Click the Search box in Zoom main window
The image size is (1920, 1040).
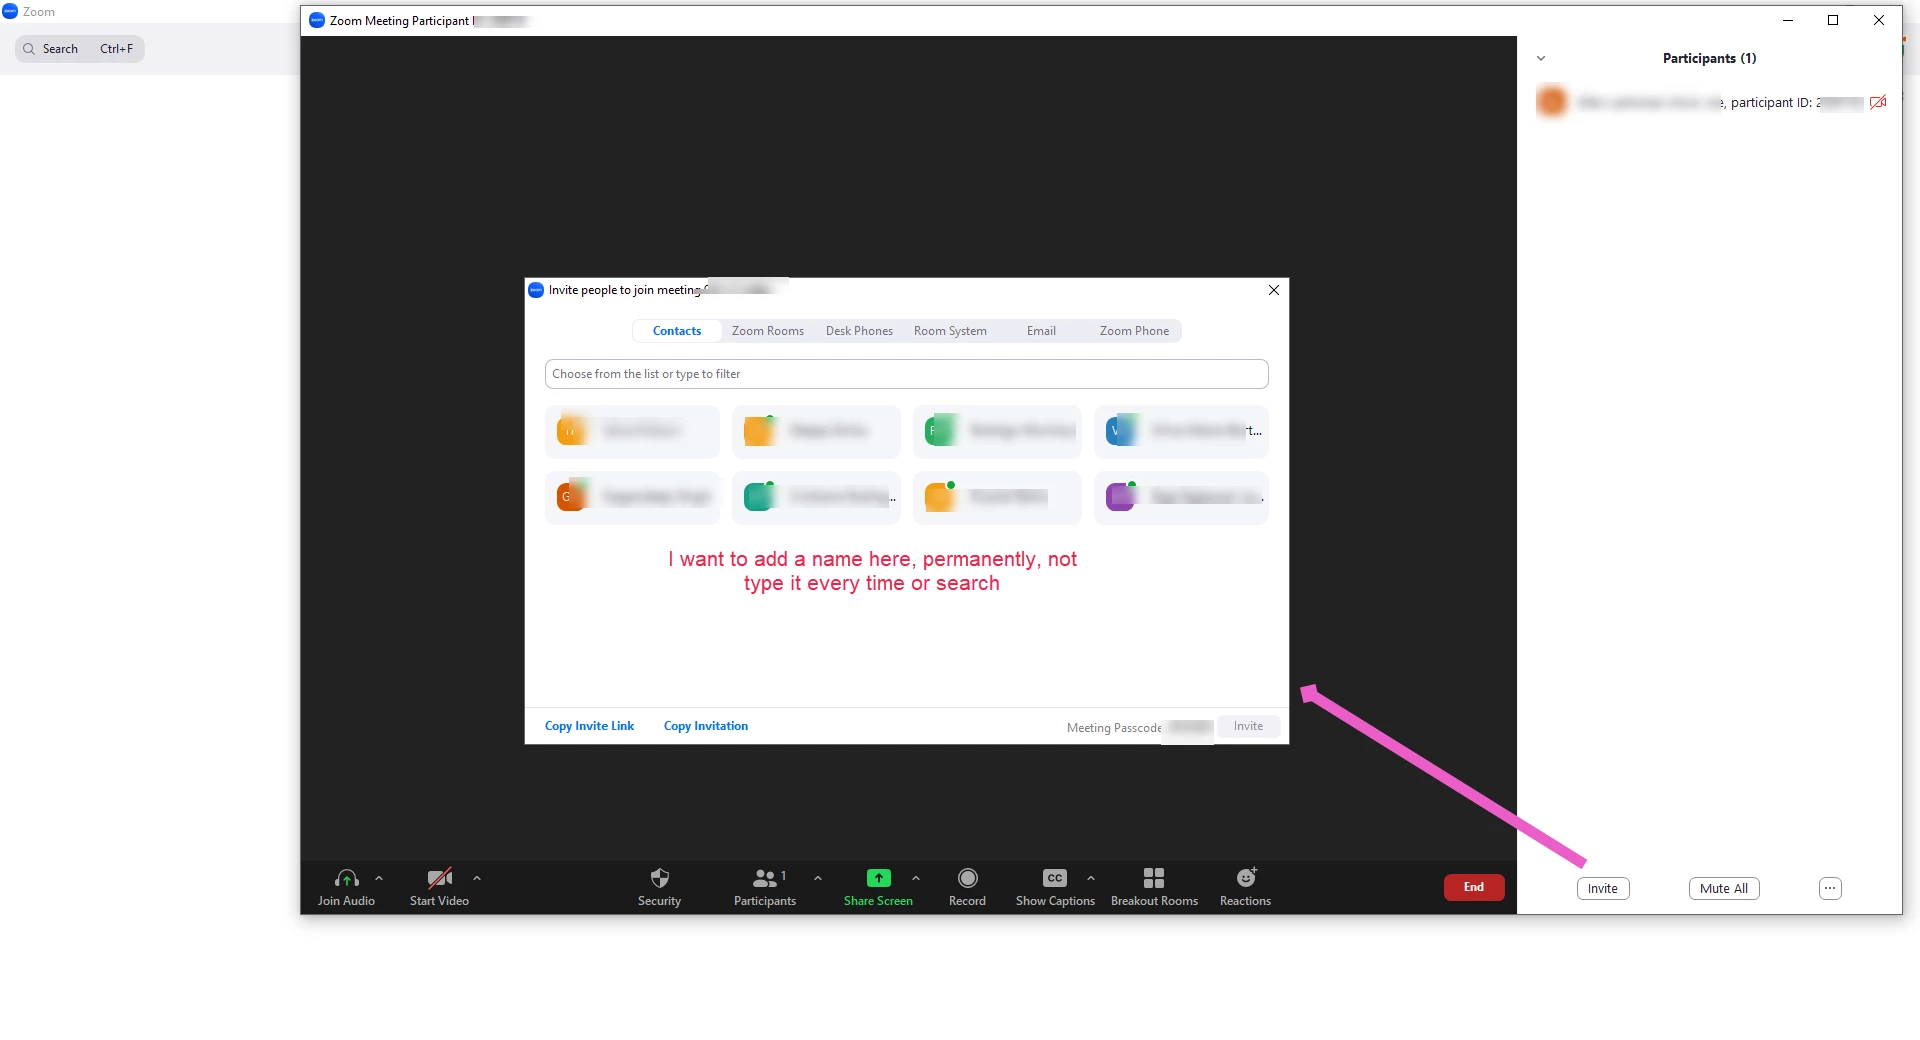[80, 49]
